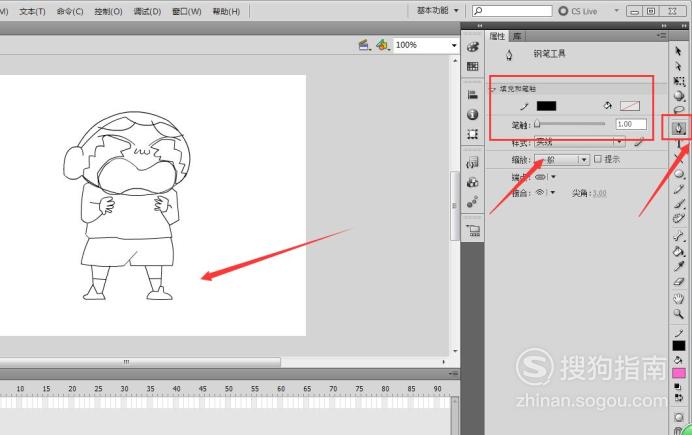The width and height of the screenshot is (692, 435).
Task: Open the Align panel icon
Action: 473,94
